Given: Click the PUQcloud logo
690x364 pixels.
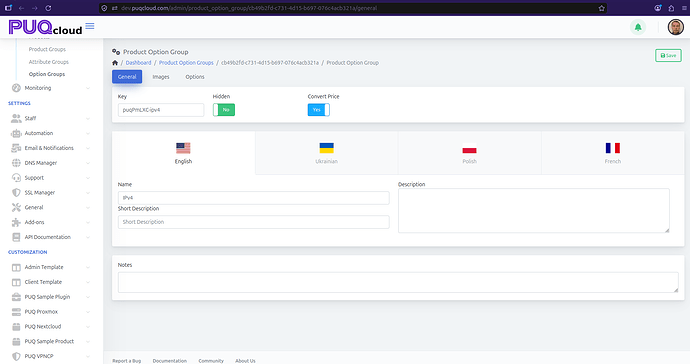Looking at the screenshot, I should (45, 27).
